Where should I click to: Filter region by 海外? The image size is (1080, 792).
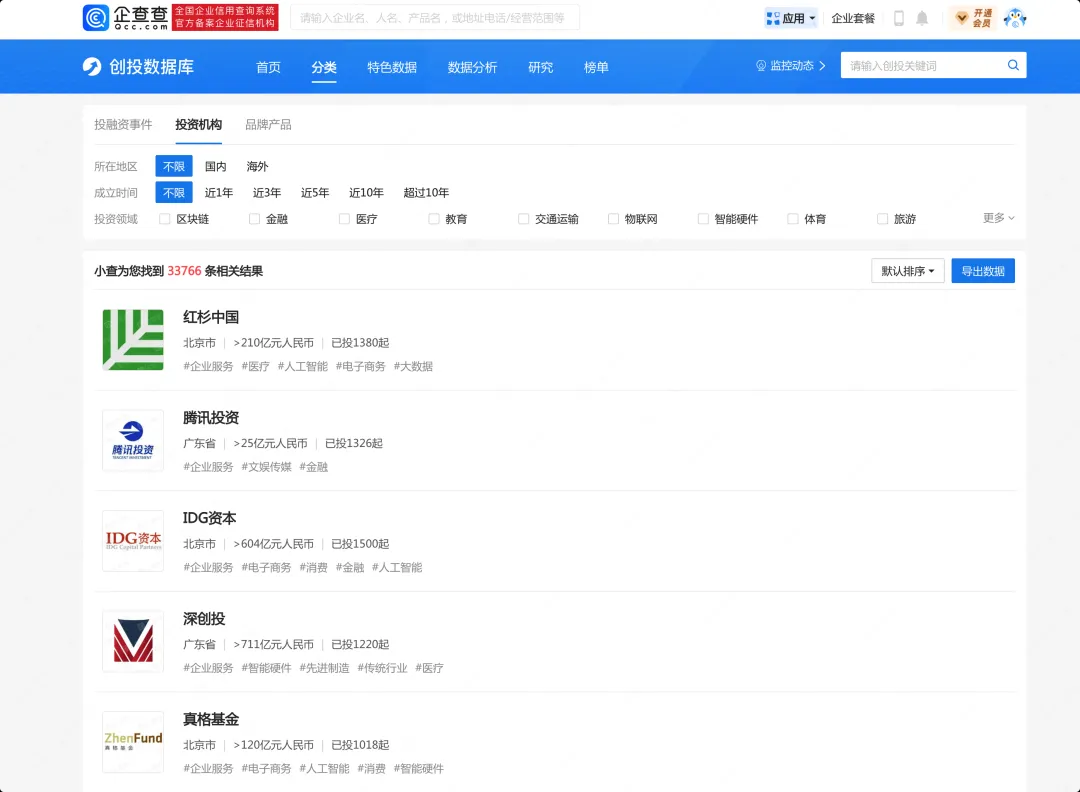[x=257, y=166]
